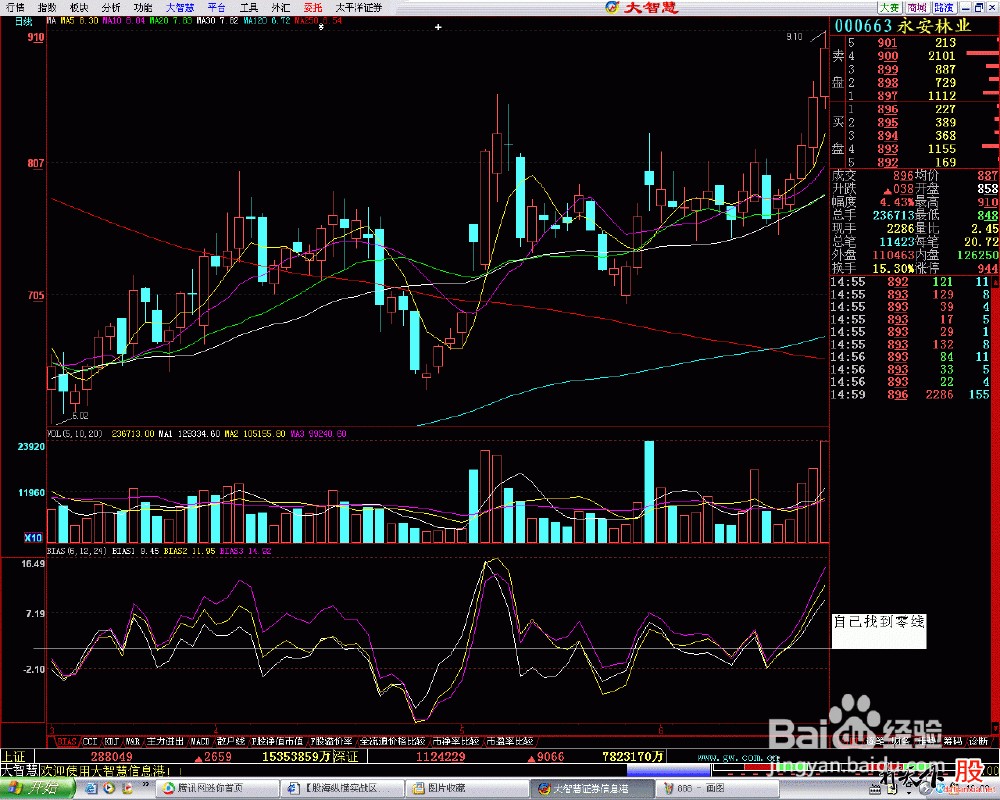The image size is (1000, 800).
Task: Click the 大智慧 logo in title bar
Action: click(x=642, y=8)
